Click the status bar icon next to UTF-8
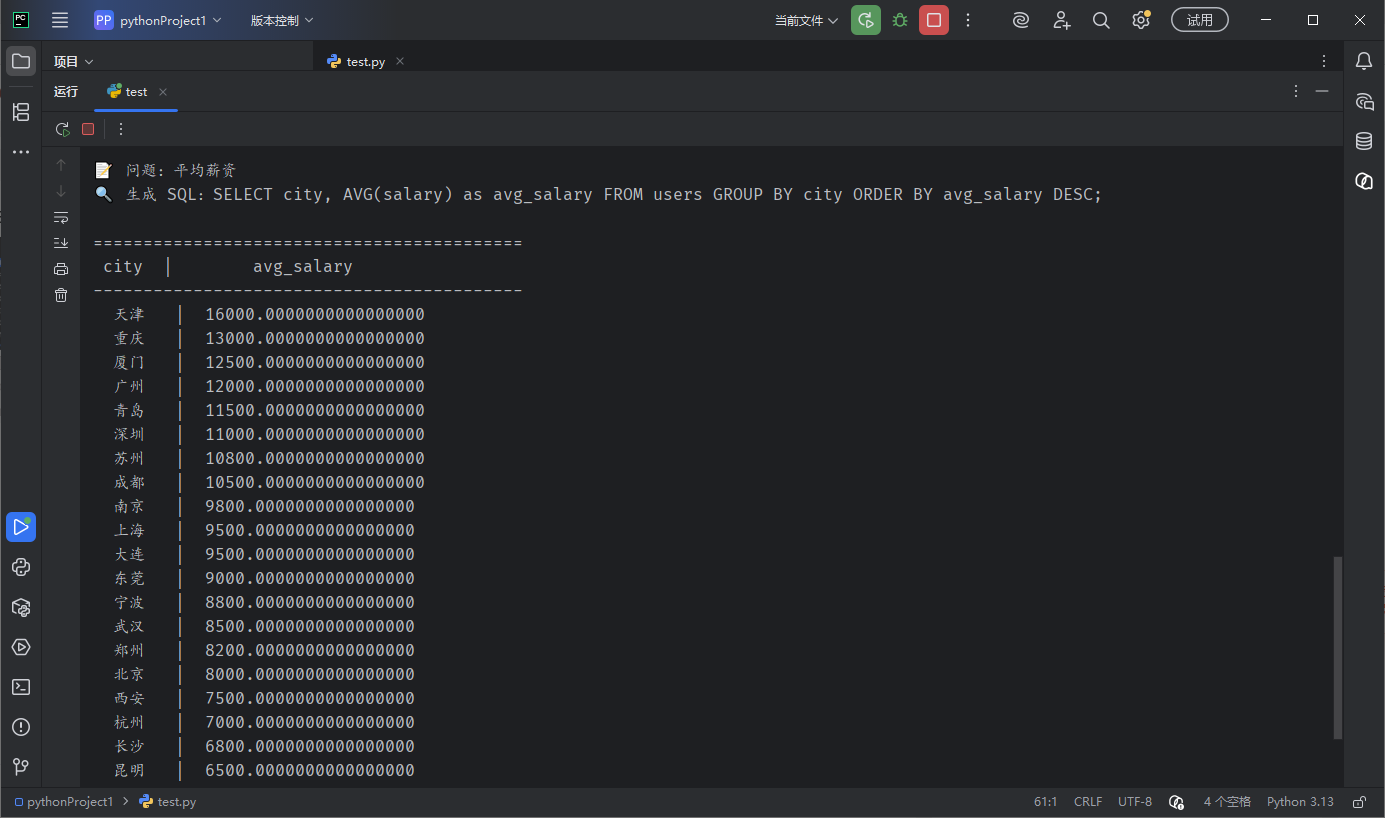Image resolution: width=1385 pixels, height=818 pixels. [1176, 802]
